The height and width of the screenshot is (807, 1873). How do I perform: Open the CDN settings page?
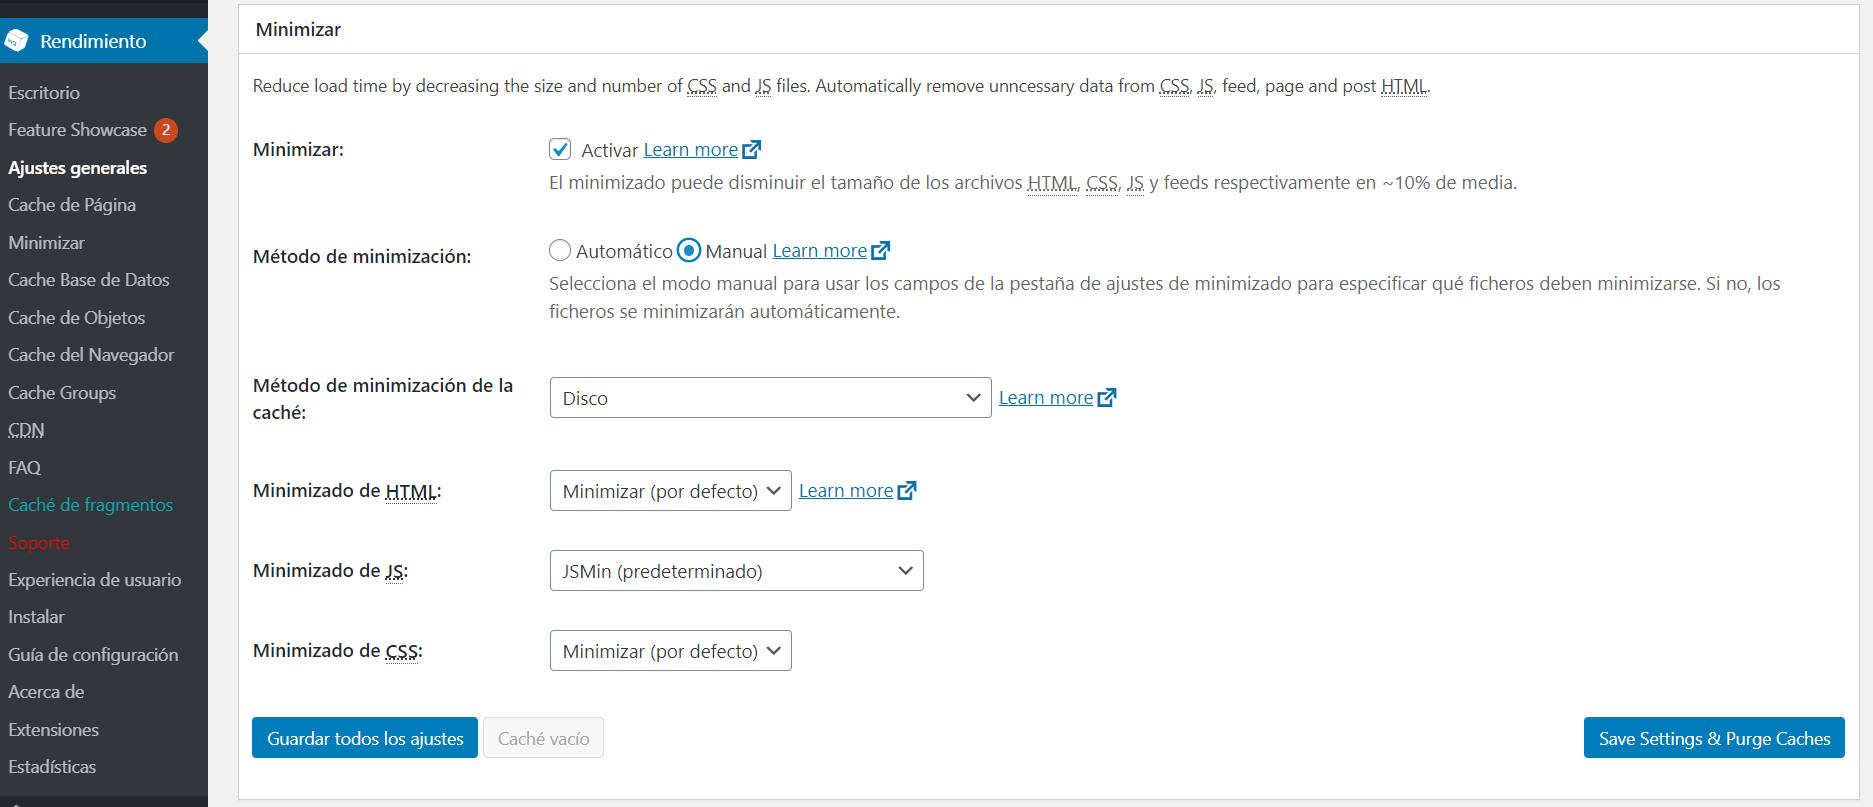point(25,429)
